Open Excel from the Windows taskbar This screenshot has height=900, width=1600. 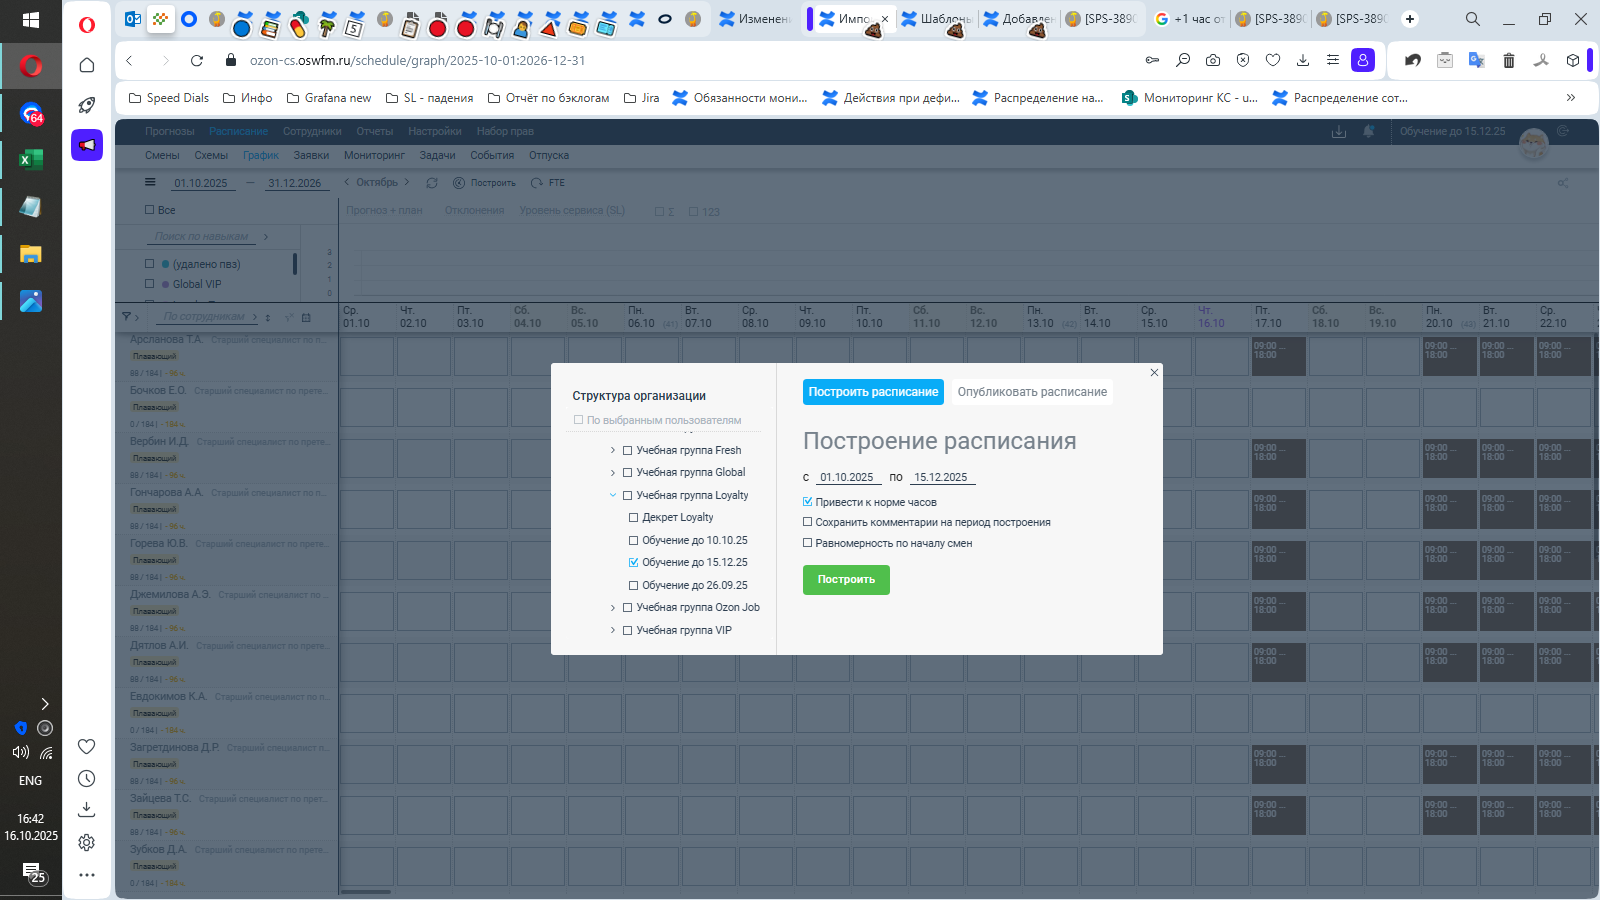pyautogui.click(x=31, y=159)
